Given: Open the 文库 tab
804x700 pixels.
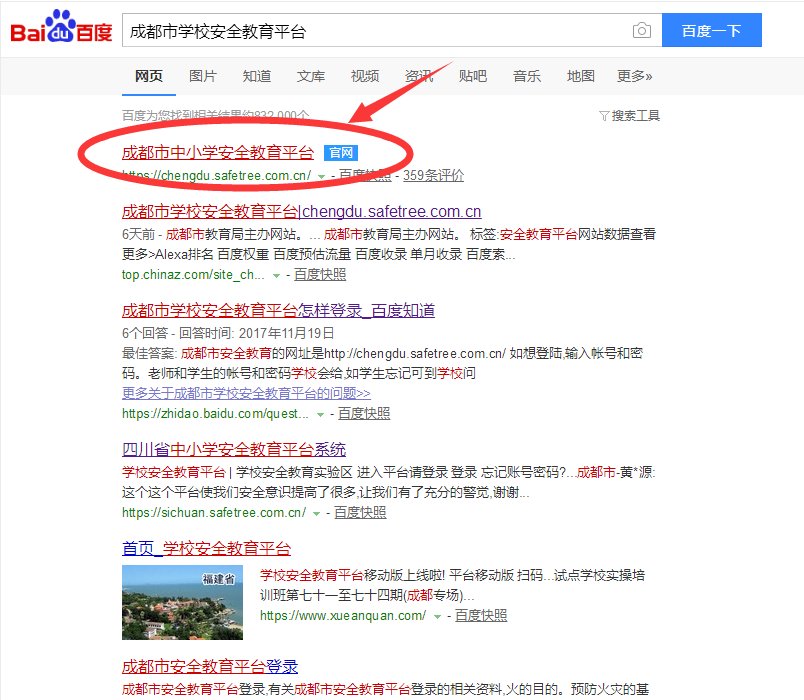Looking at the screenshot, I should [310, 75].
